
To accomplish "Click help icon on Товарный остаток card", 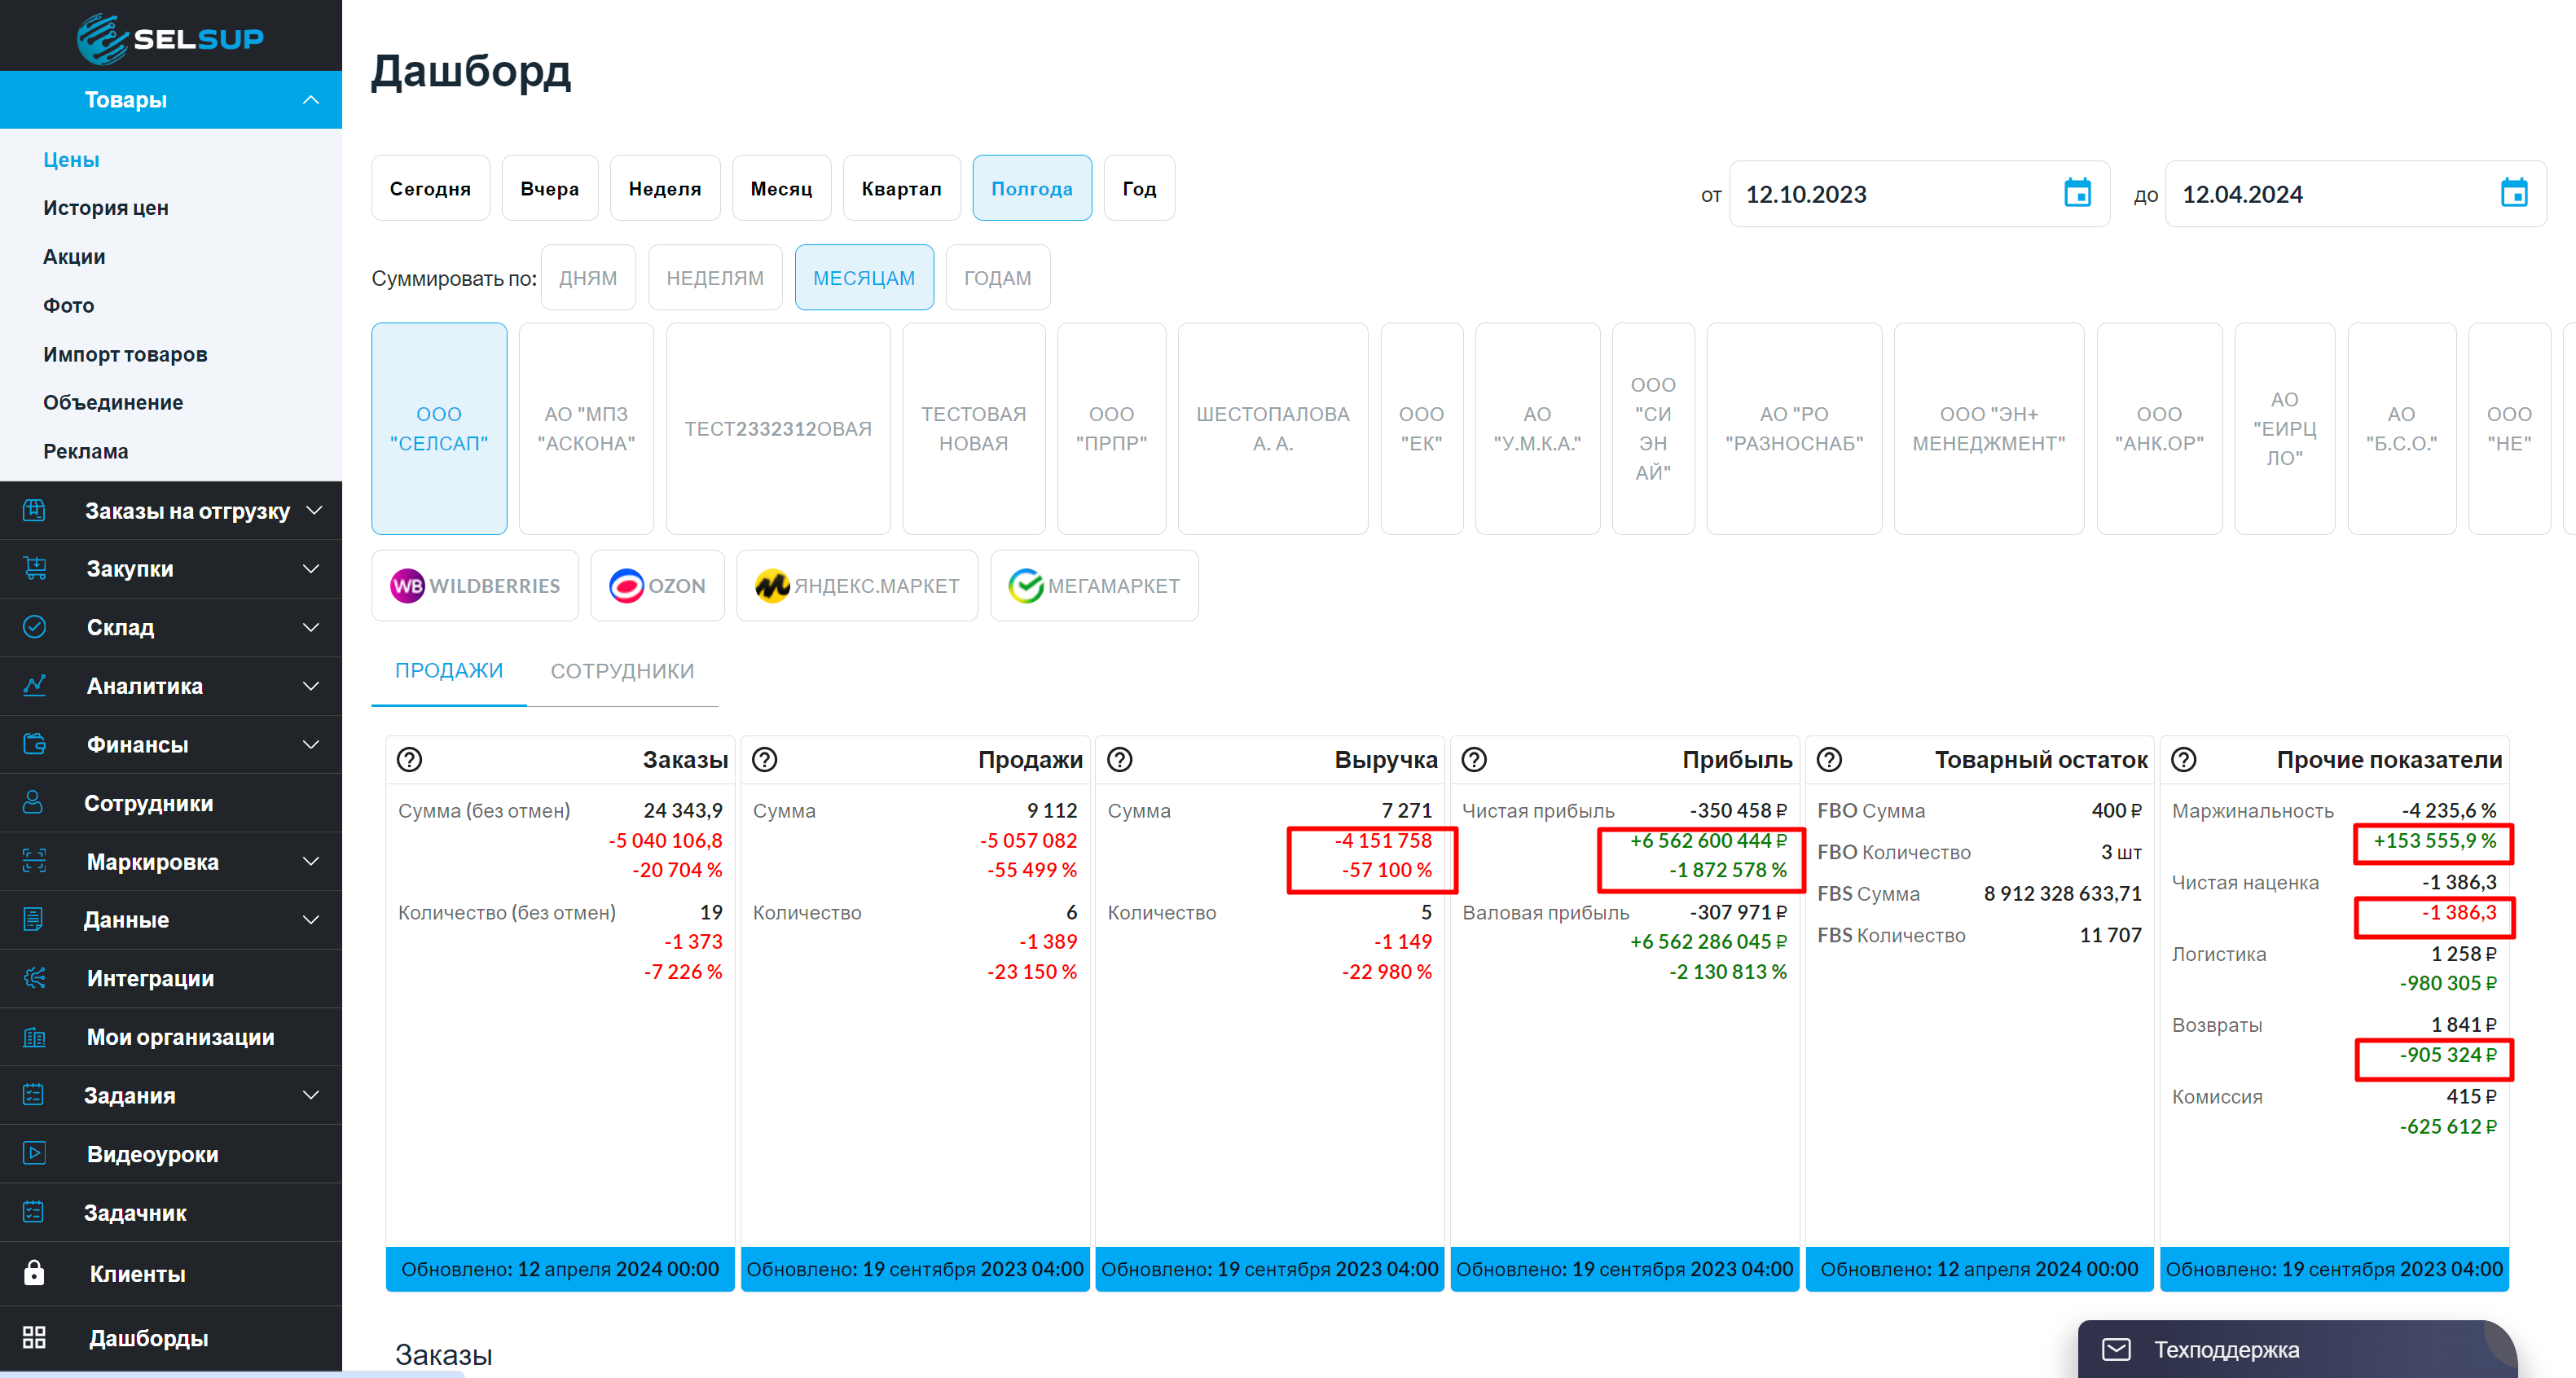I will 1829,760.
